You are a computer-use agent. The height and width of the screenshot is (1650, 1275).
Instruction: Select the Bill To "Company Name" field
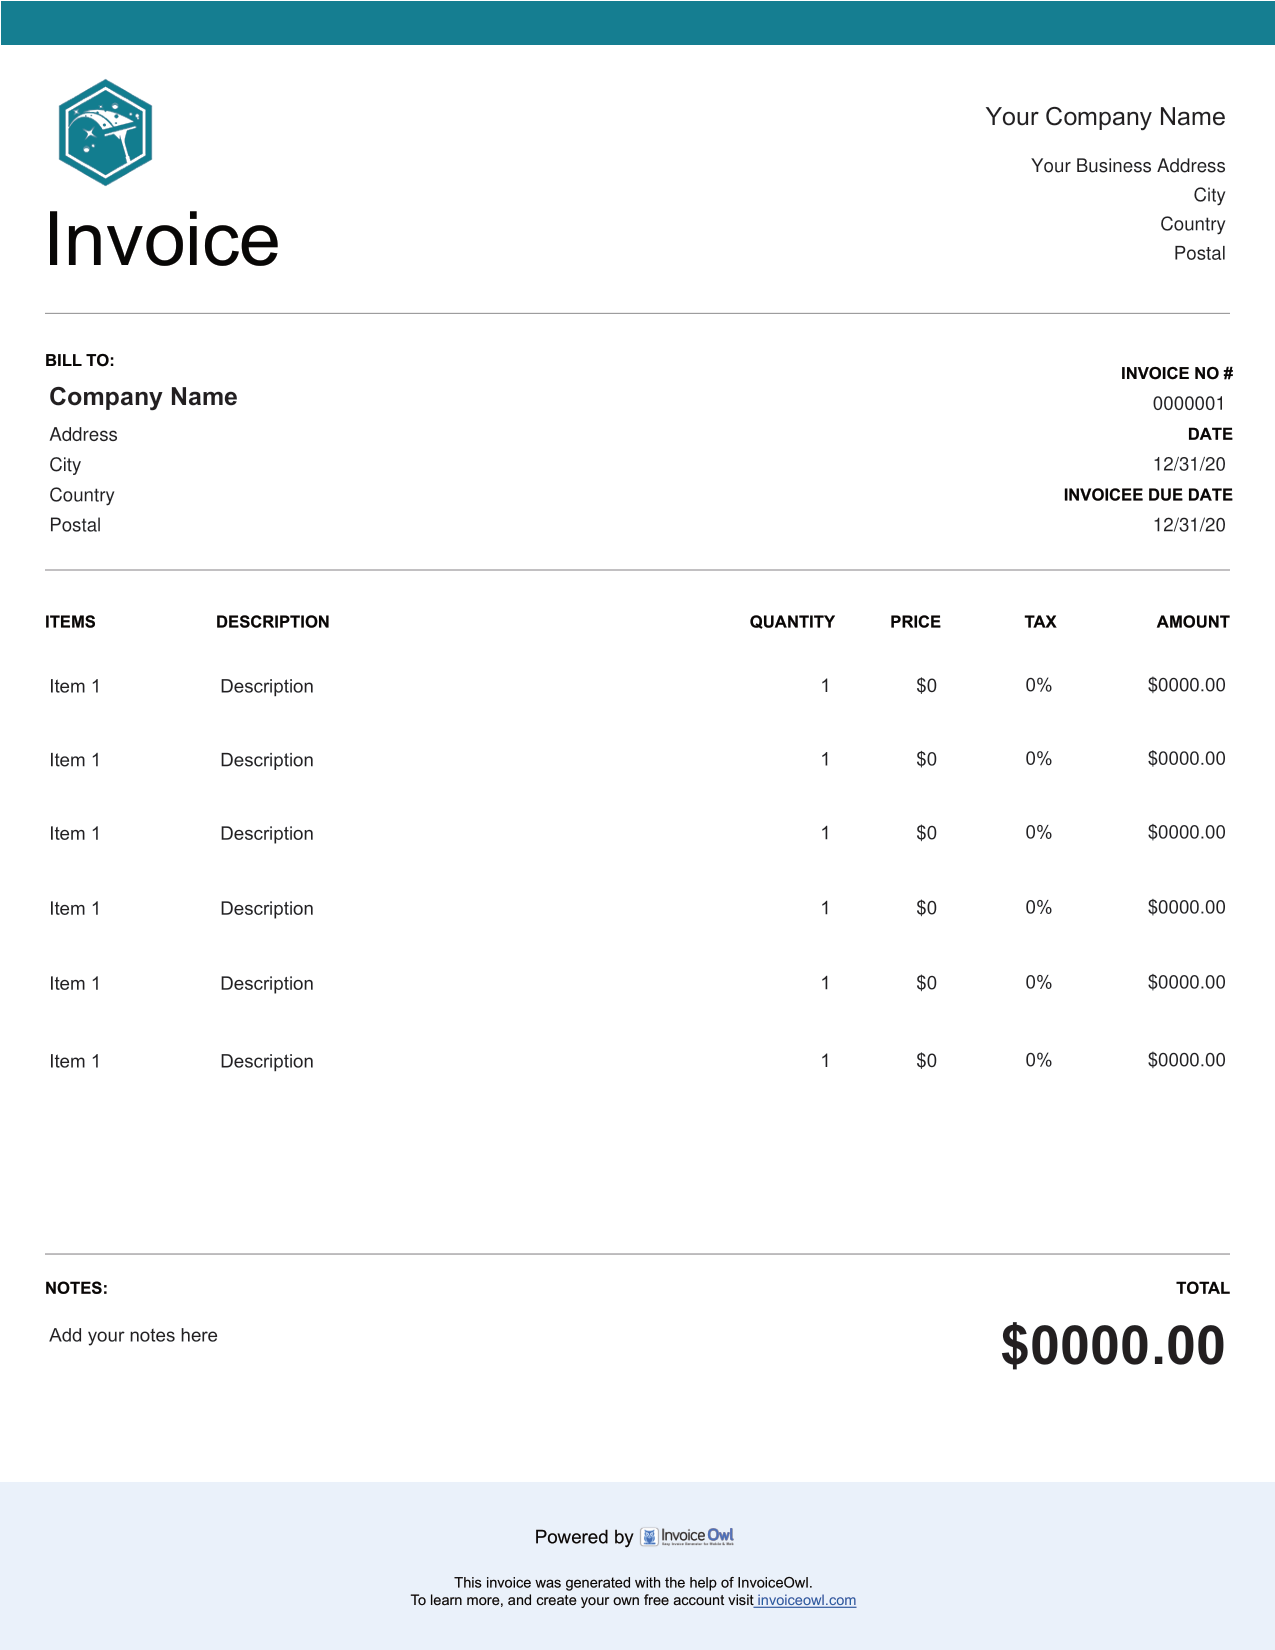[143, 397]
